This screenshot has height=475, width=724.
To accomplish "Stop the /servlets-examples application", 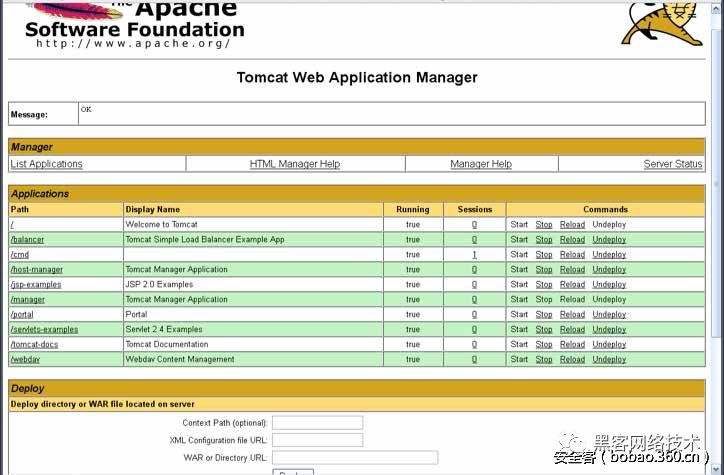I will point(544,330).
